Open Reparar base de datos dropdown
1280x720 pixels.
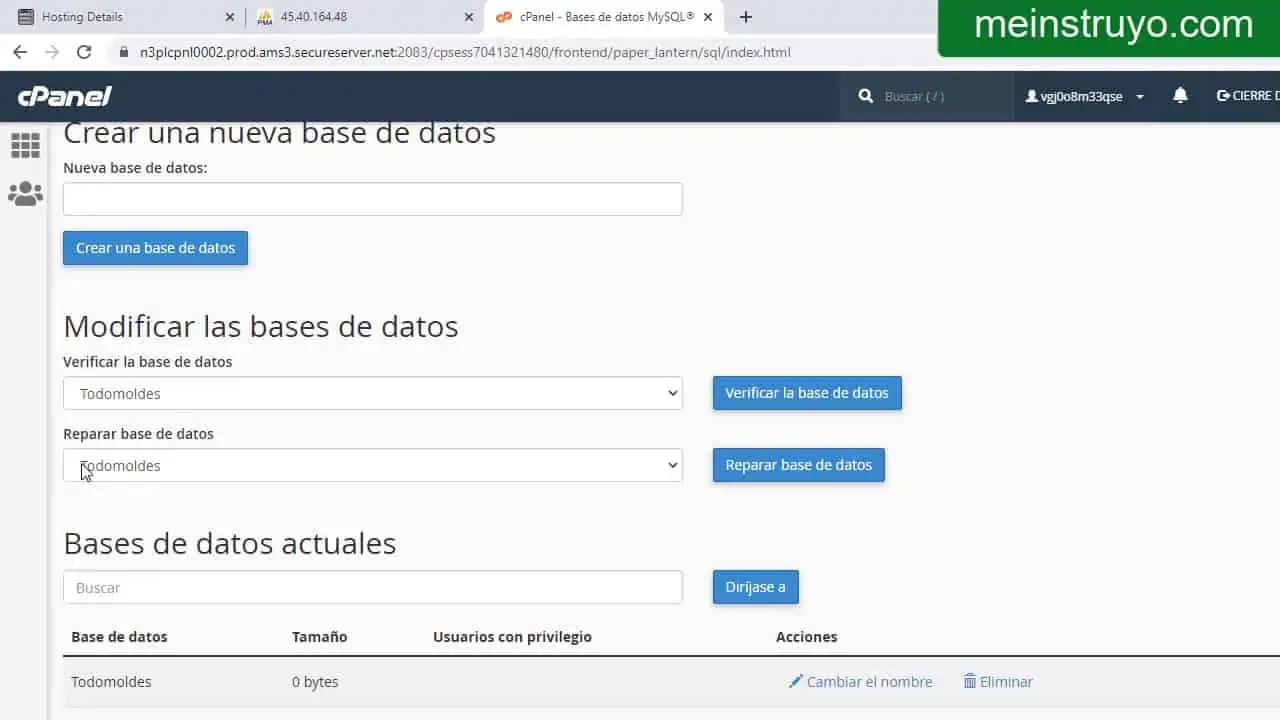pyautogui.click(x=373, y=465)
